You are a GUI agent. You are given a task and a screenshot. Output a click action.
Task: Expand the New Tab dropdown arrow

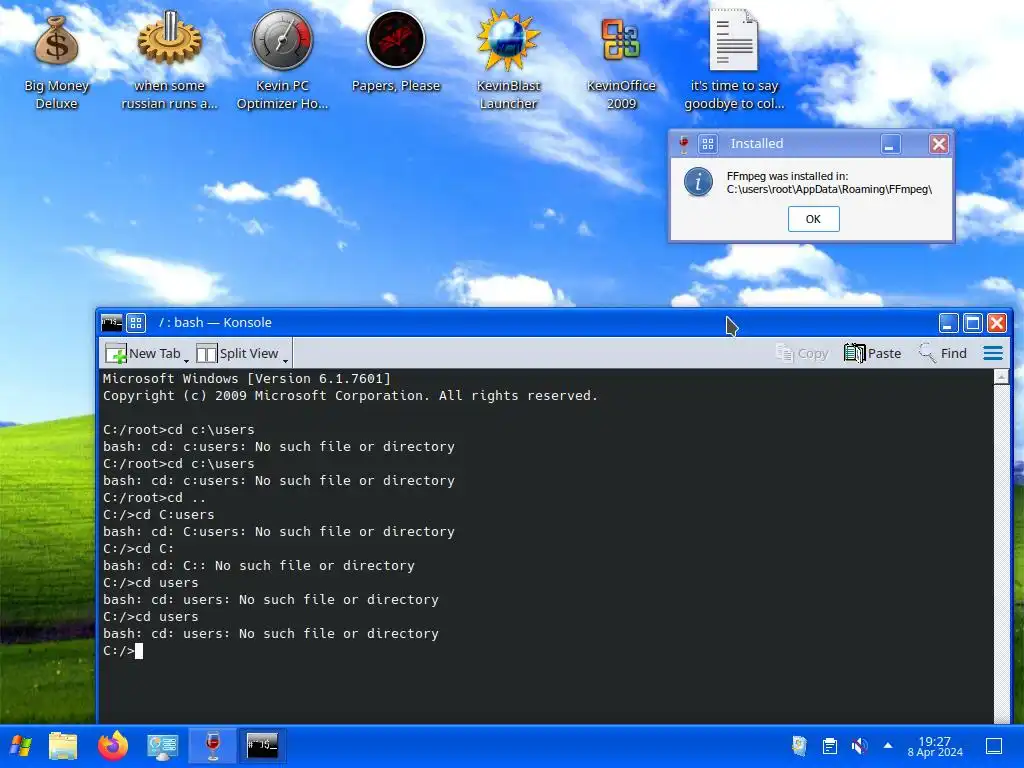point(187,360)
